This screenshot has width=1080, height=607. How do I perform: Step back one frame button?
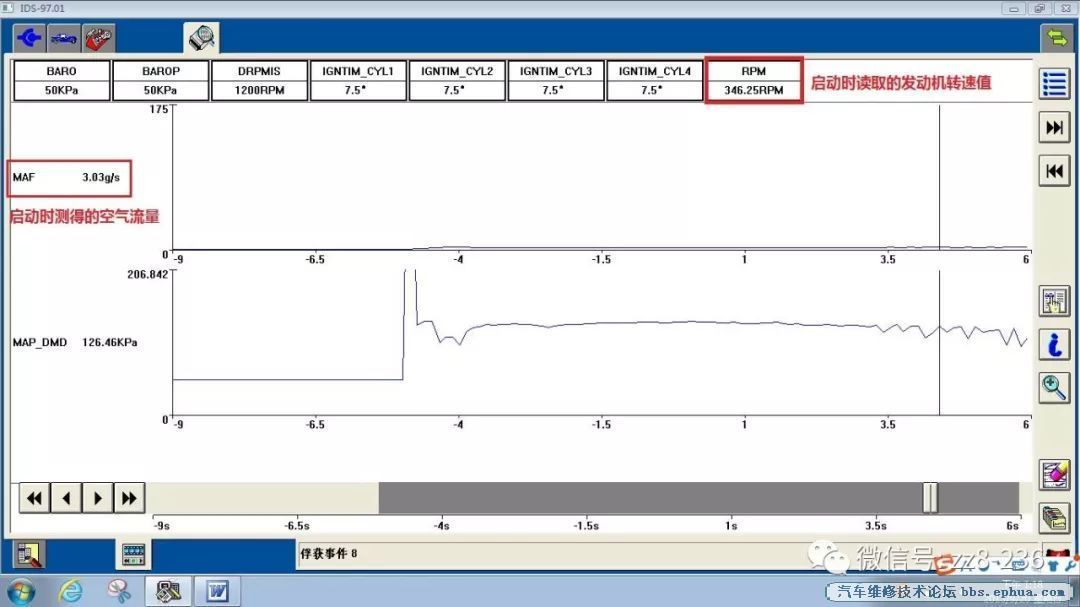pyautogui.click(x=66, y=497)
